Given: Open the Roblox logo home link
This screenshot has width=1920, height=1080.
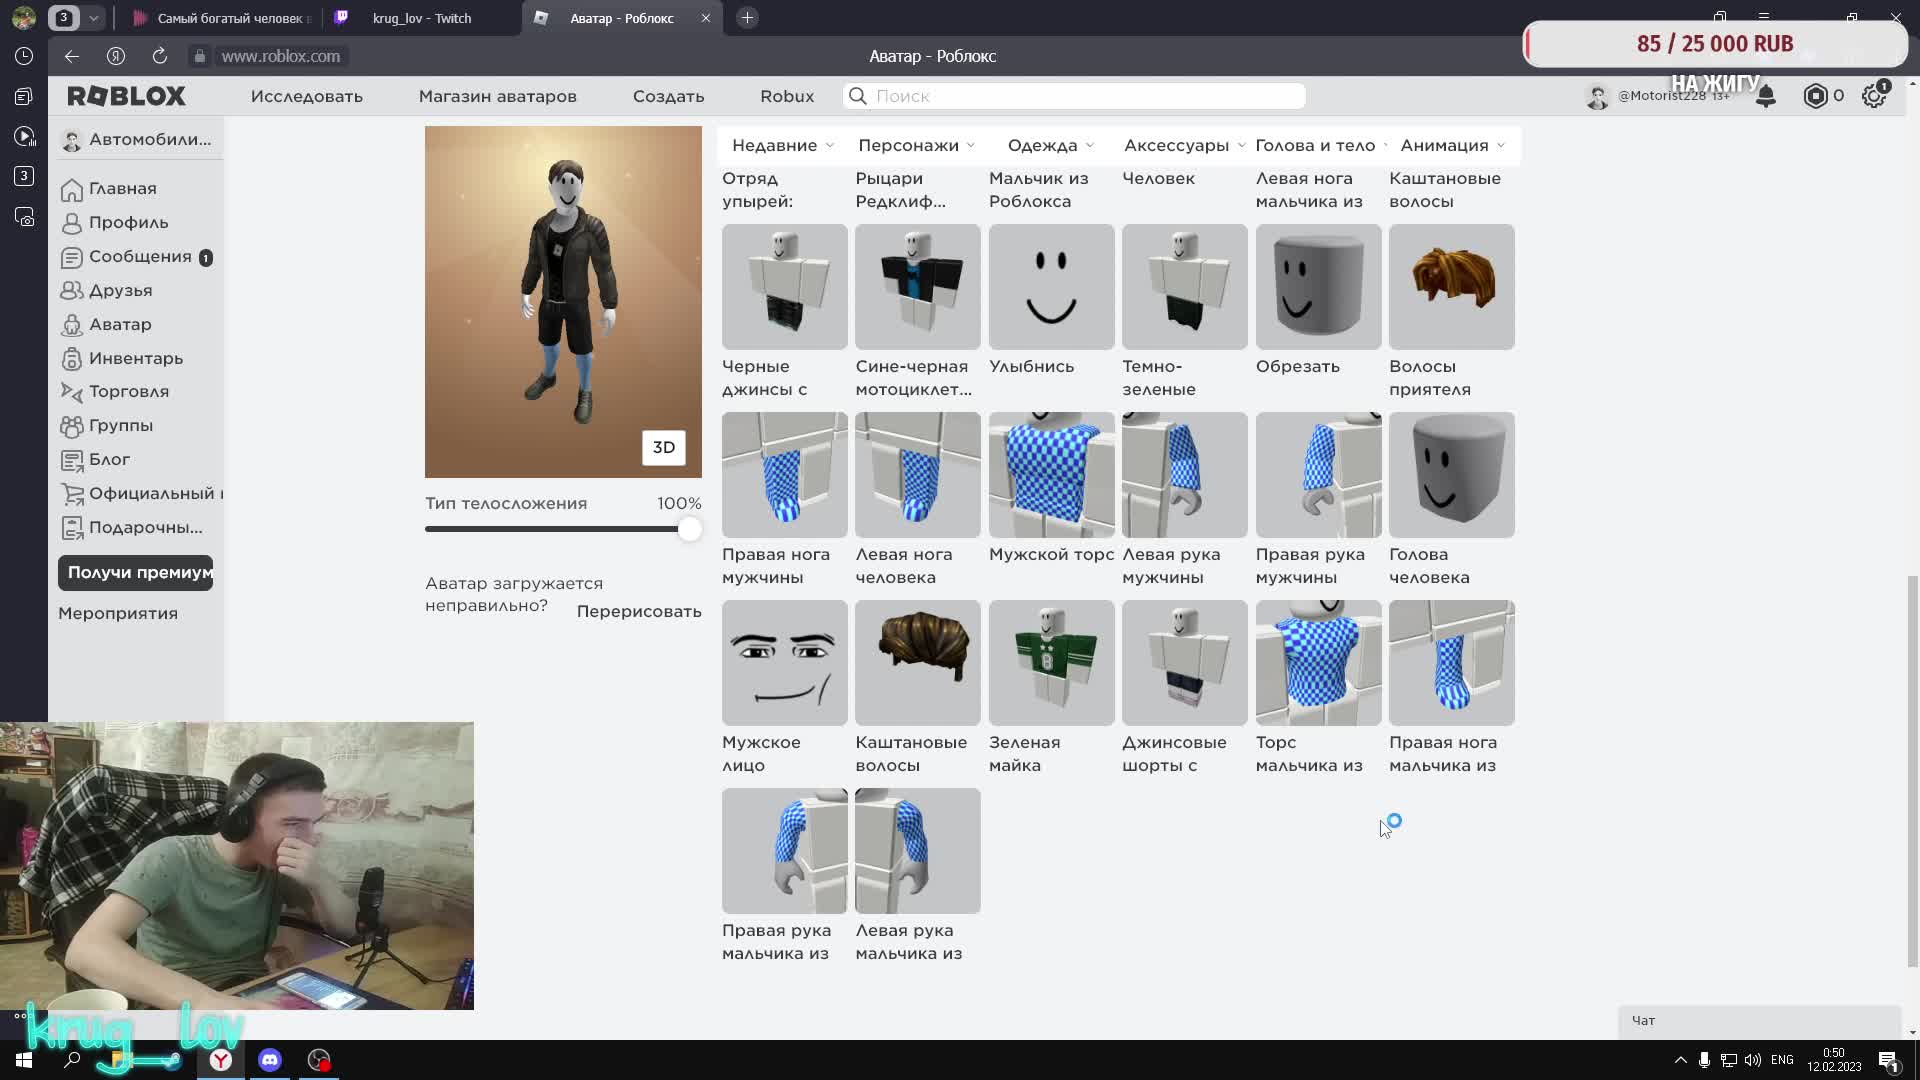Looking at the screenshot, I should click(126, 96).
